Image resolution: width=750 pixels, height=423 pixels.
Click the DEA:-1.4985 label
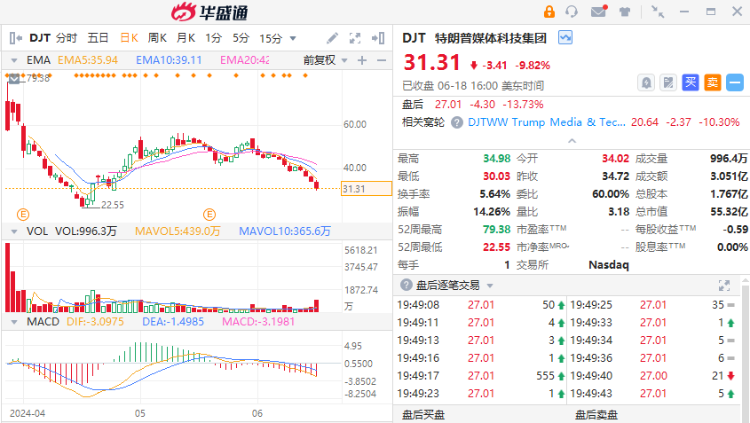173,322
